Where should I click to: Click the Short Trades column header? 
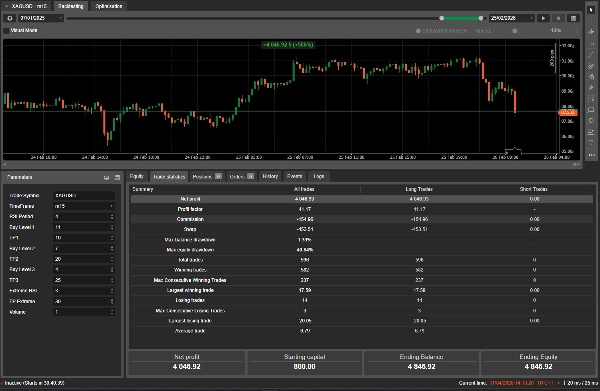click(x=534, y=189)
